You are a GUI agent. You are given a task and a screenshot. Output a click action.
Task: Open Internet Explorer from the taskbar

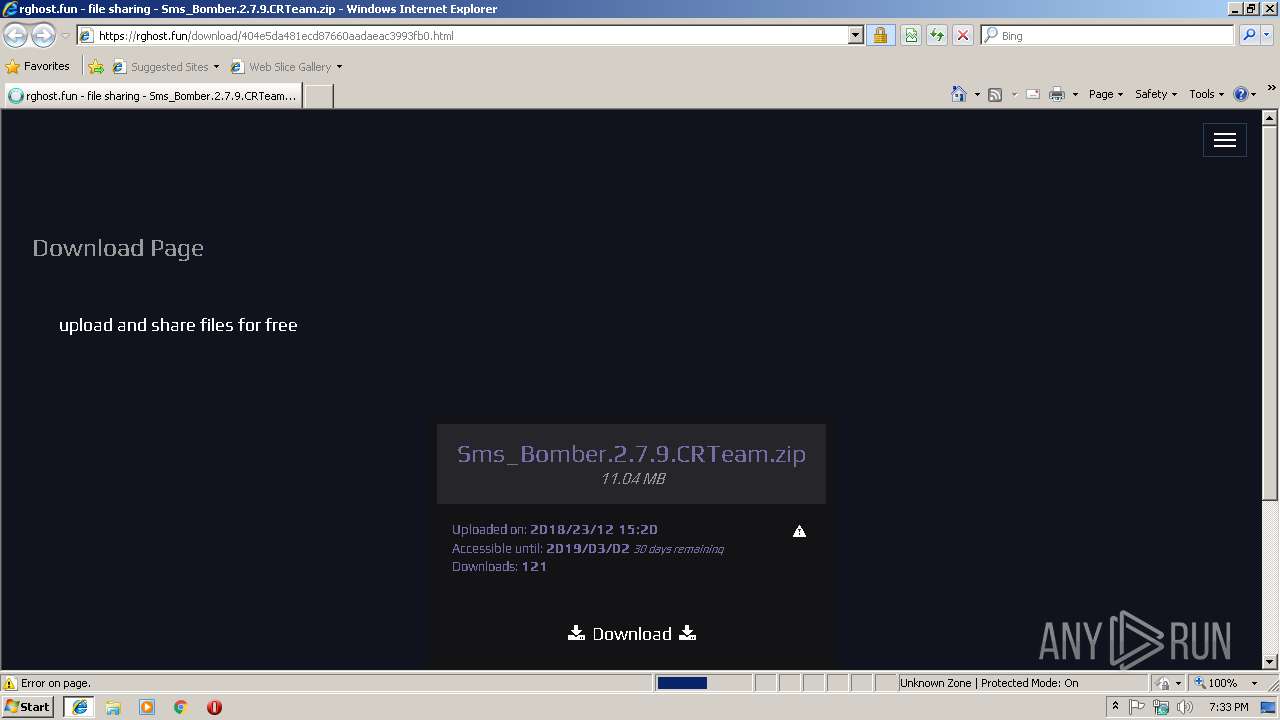80,707
